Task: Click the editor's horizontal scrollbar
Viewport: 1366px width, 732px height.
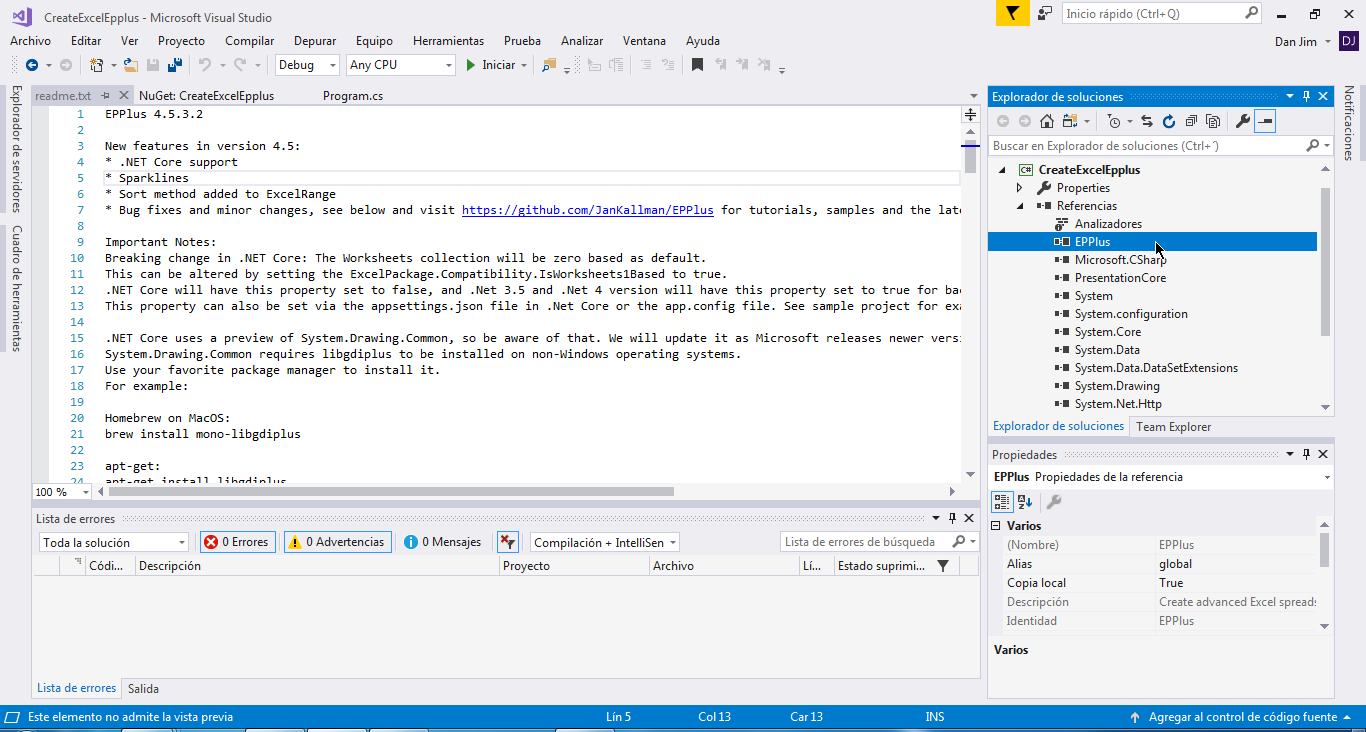Action: (x=390, y=491)
